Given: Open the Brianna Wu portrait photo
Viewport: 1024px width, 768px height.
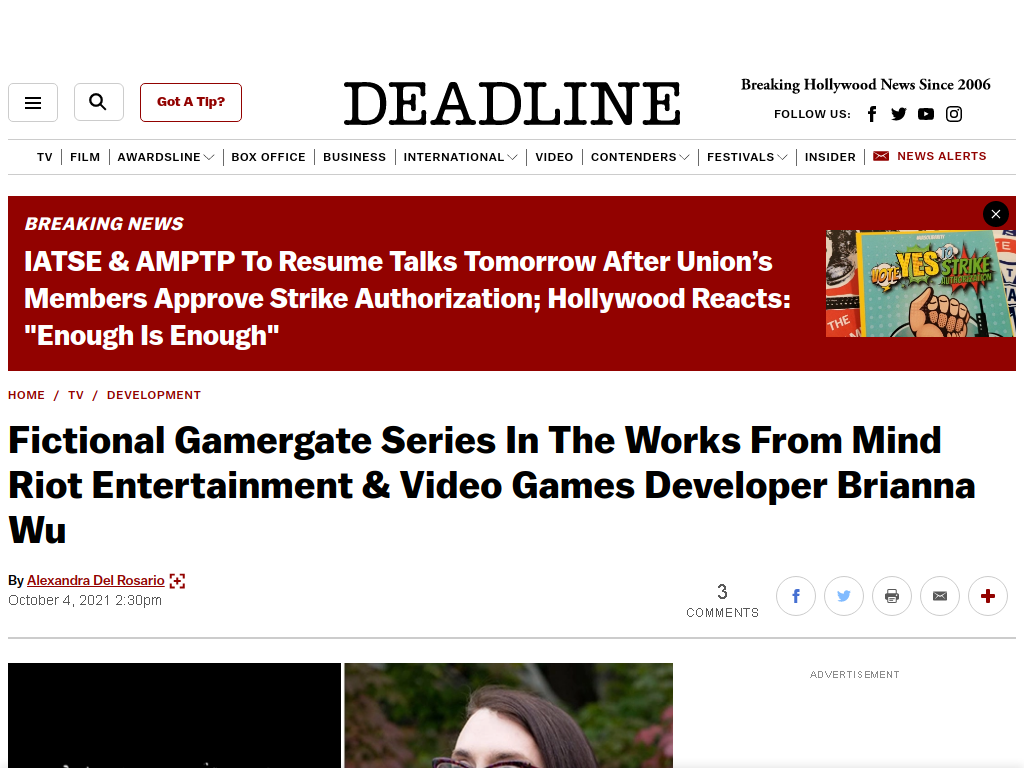Looking at the screenshot, I should tap(509, 716).
